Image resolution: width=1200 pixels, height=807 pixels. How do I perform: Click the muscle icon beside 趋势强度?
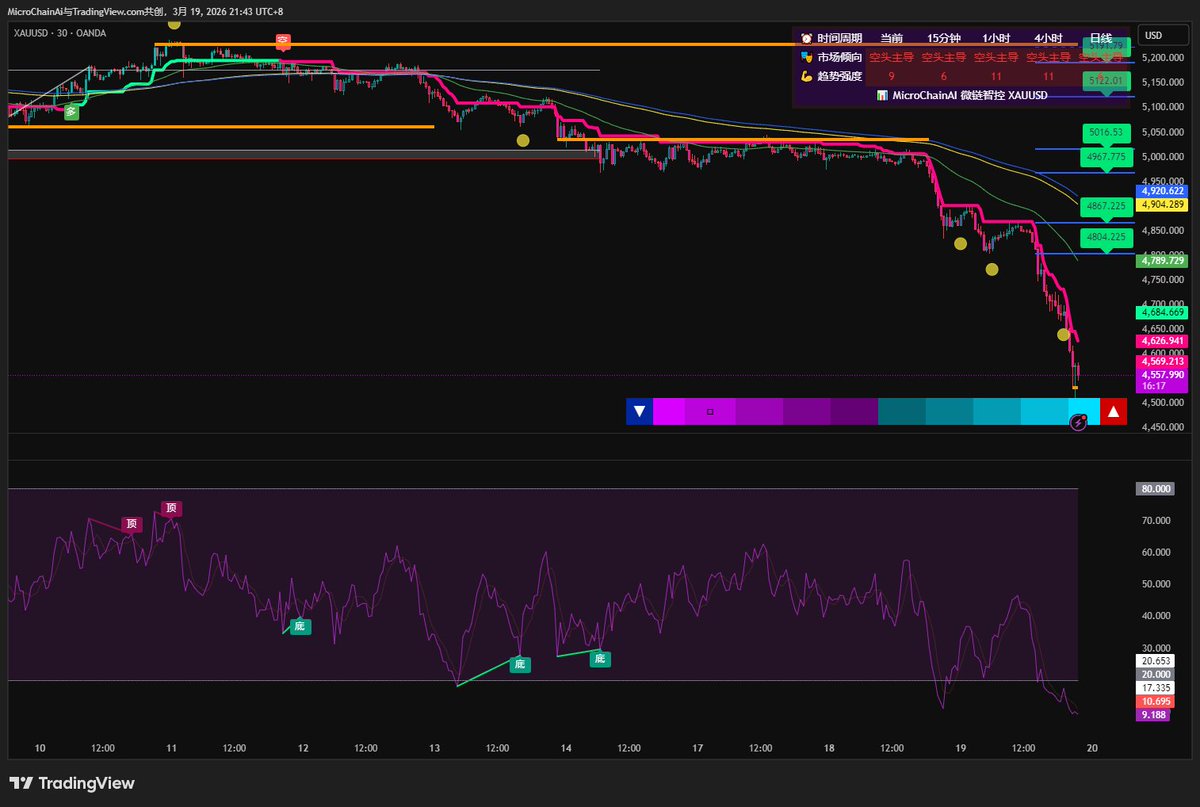(x=807, y=76)
